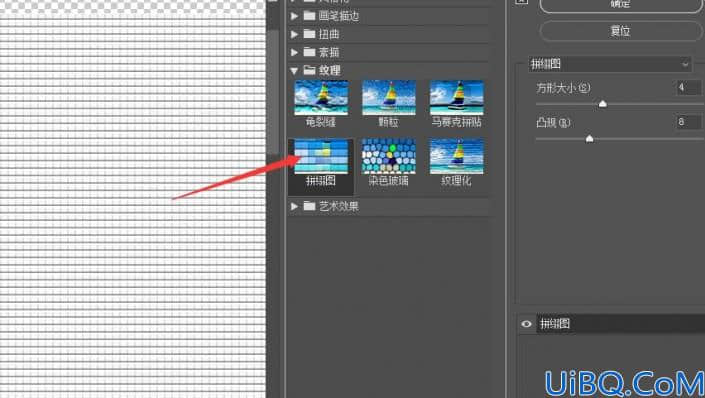705x398 pixels.
Task: Click the 方形大小 slider handle
Action: coord(603,104)
